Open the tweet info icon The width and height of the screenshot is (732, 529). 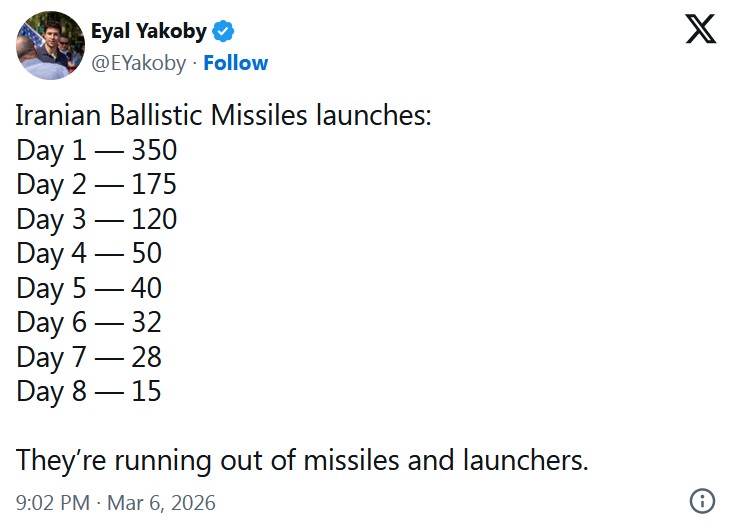point(702,501)
